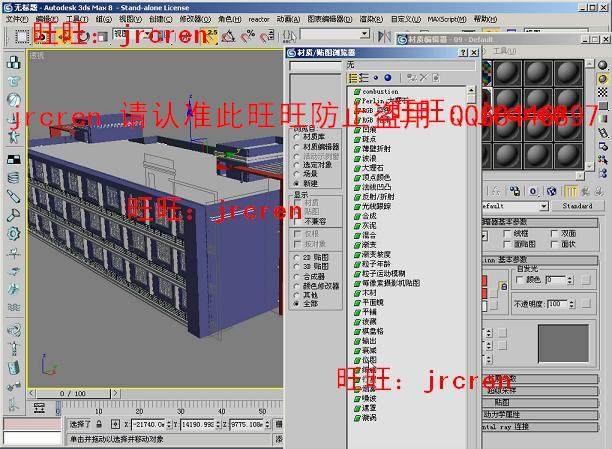Enable 不兼容 checkbox in browser
Screen dimensions: 612x449
(297, 221)
